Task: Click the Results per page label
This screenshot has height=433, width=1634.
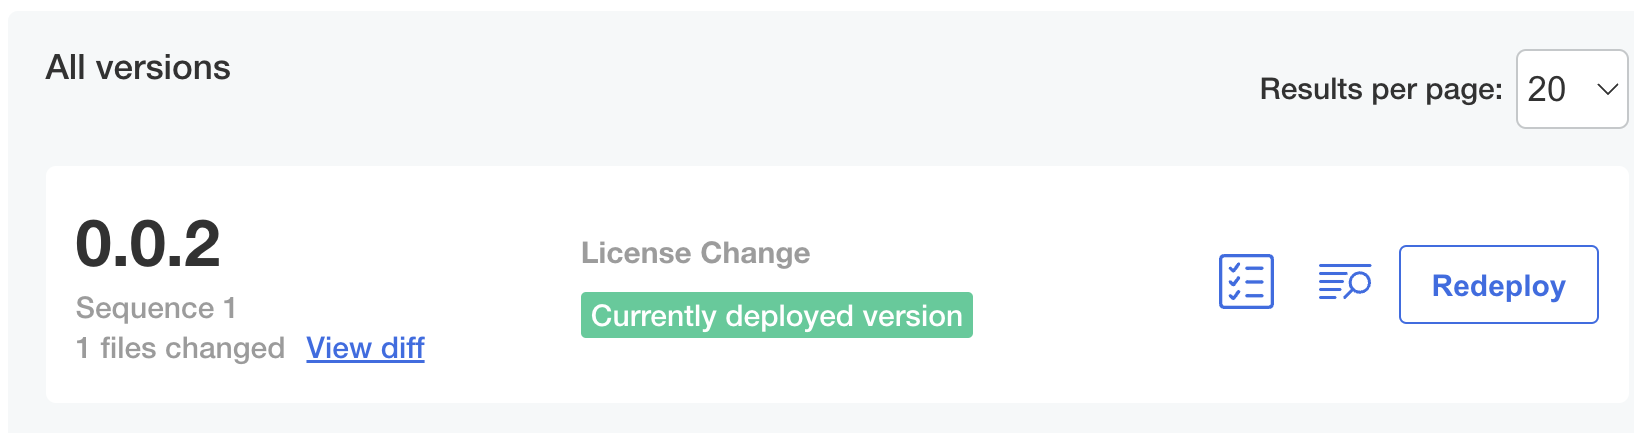Action: point(1380,89)
